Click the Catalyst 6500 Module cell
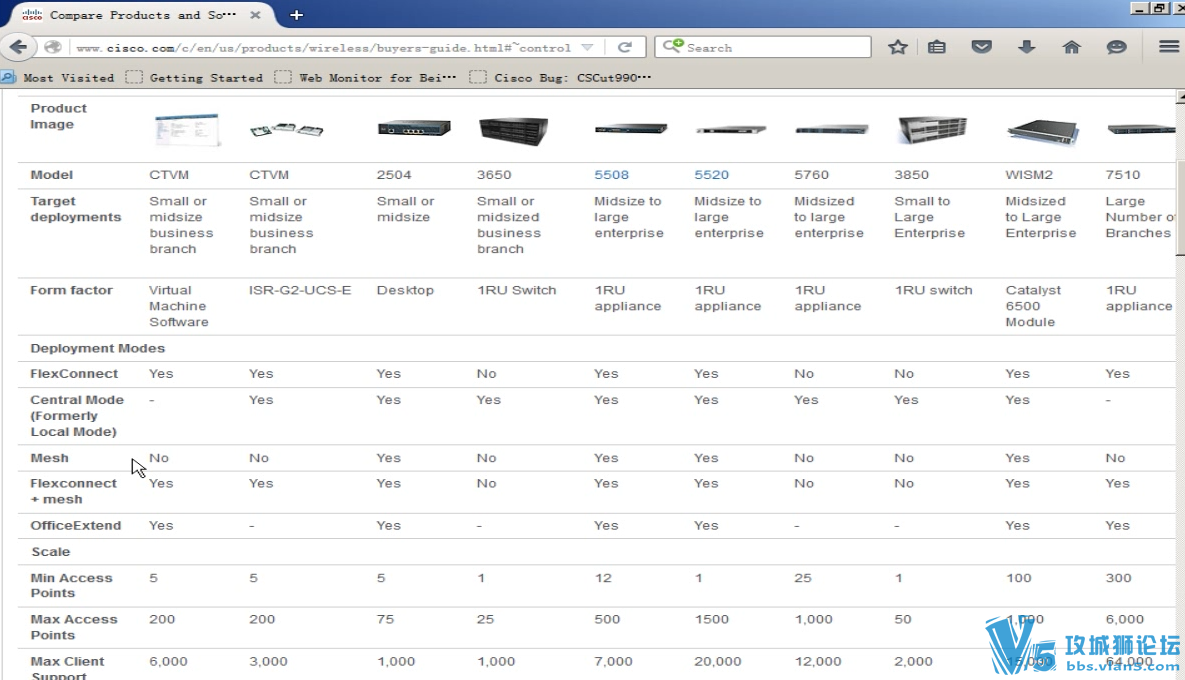Screen dimensions: 1185x680 point(1033,306)
